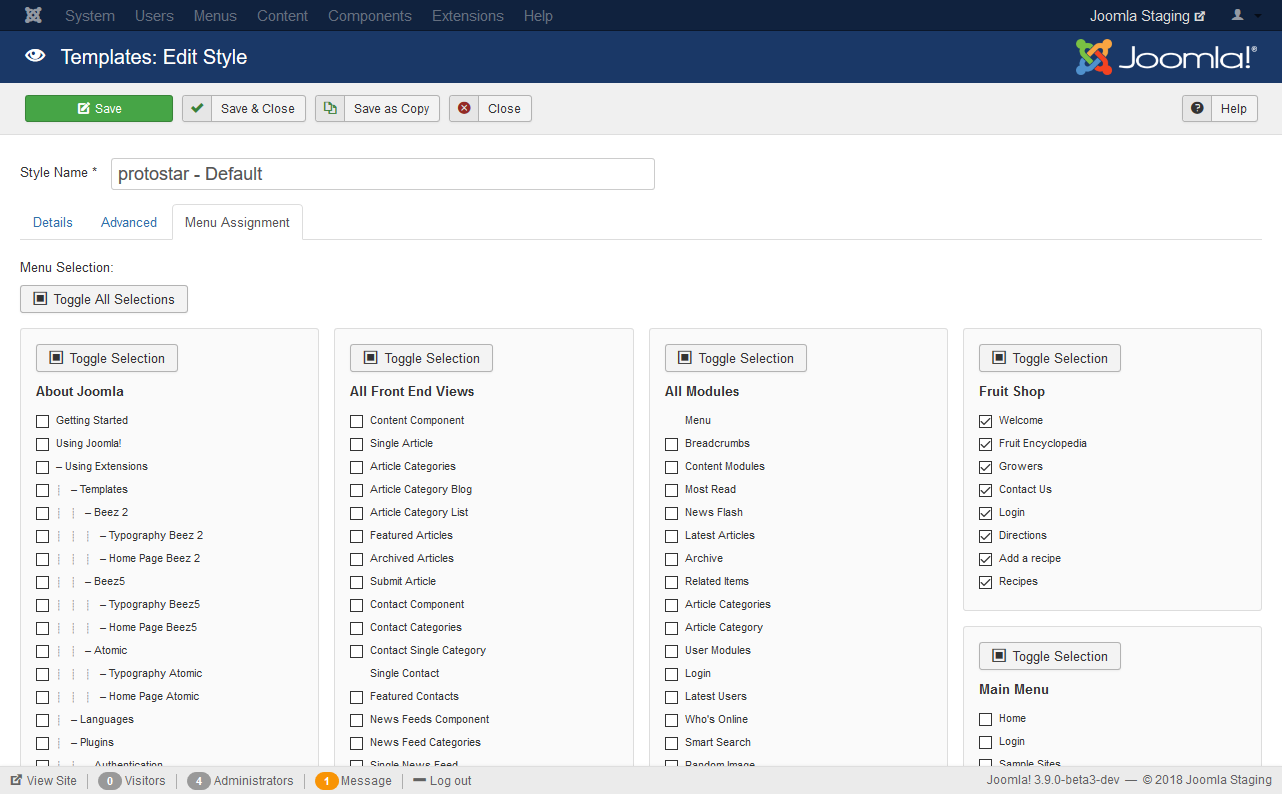
Task: Click the Log out link
Action: click(x=442, y=781)
